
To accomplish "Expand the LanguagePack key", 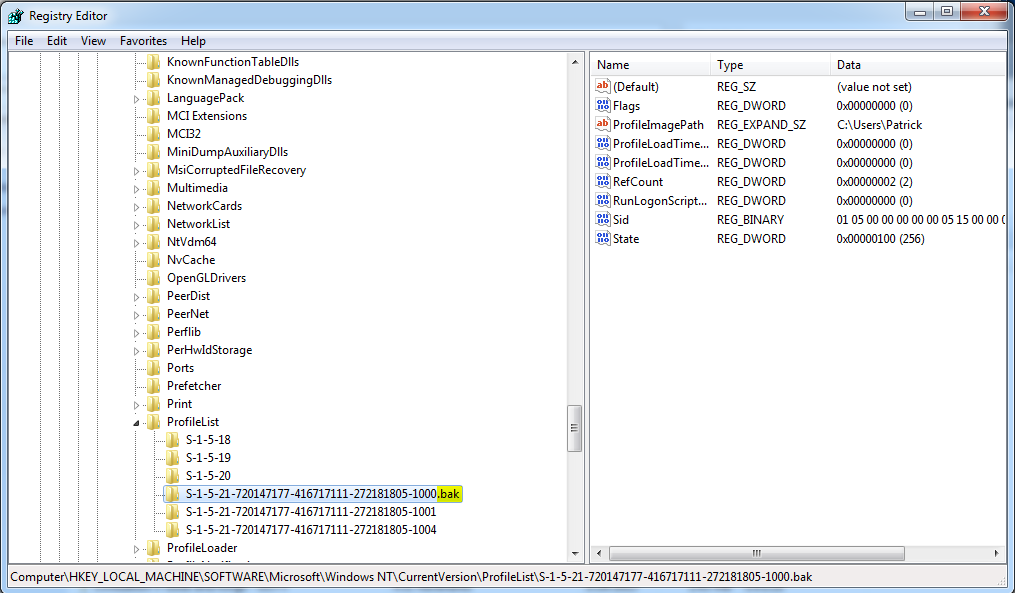I will point(137,99).
